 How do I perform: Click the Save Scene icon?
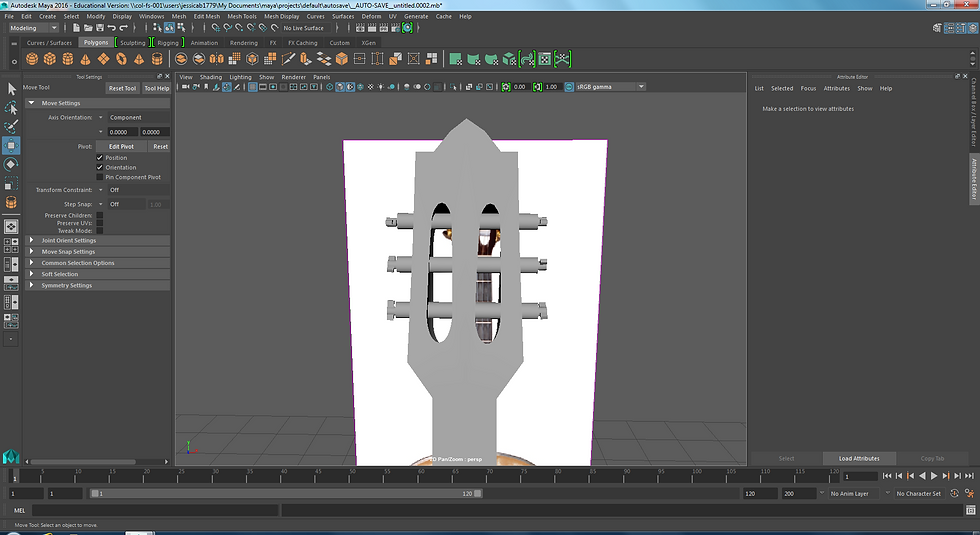tap(100, 28)
